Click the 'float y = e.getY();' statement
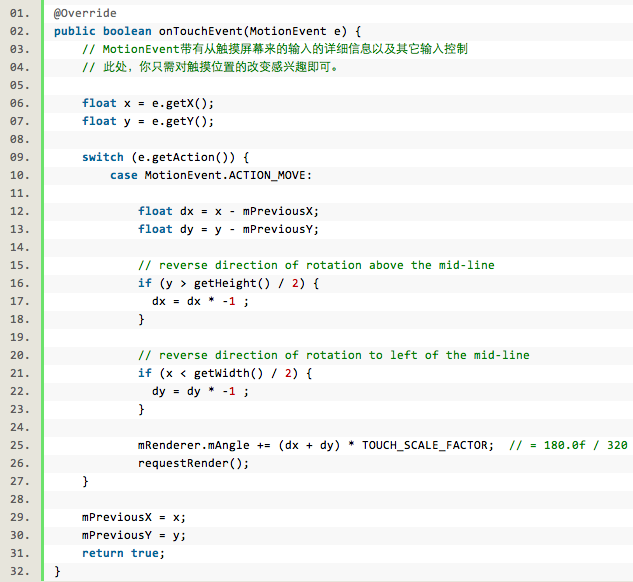This screenshot has height=582, width=633. pos(148,121)
